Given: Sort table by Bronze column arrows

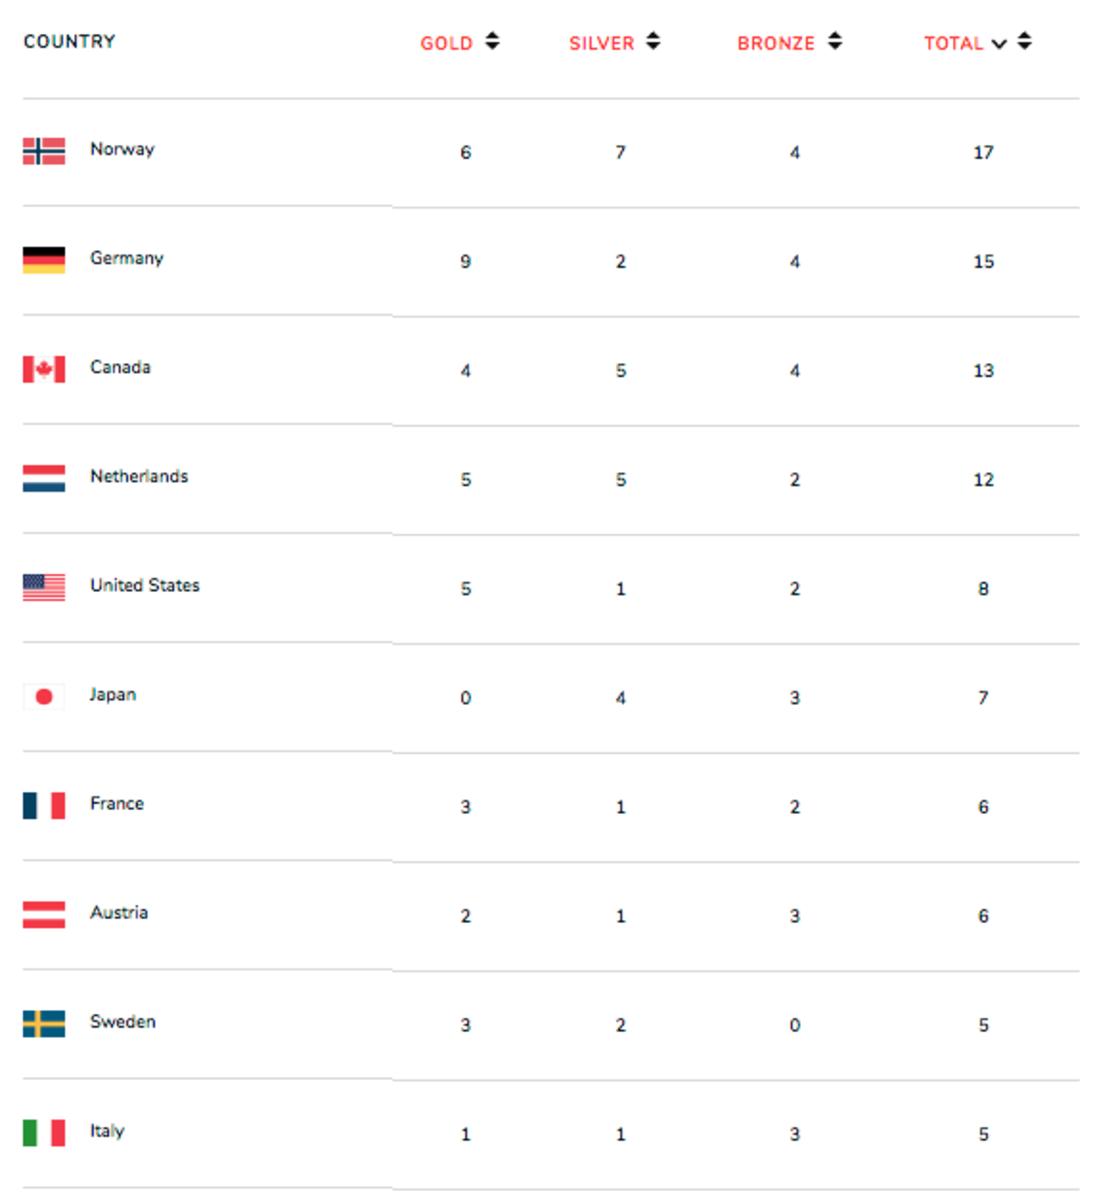Looking at the screenshot, I should pos(835,42).
